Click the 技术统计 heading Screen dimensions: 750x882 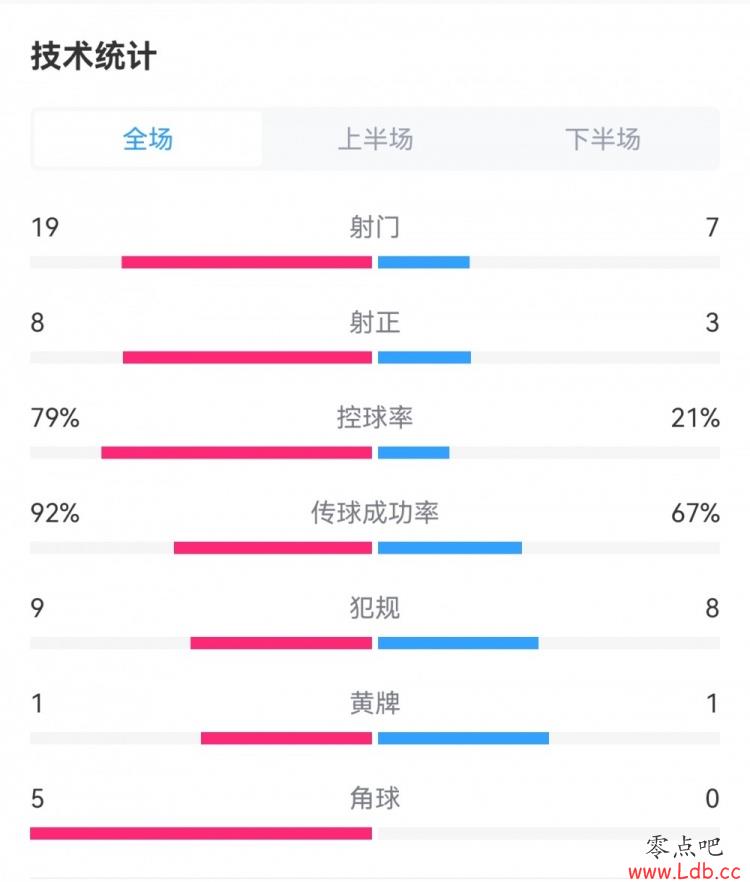click(93, 56)
